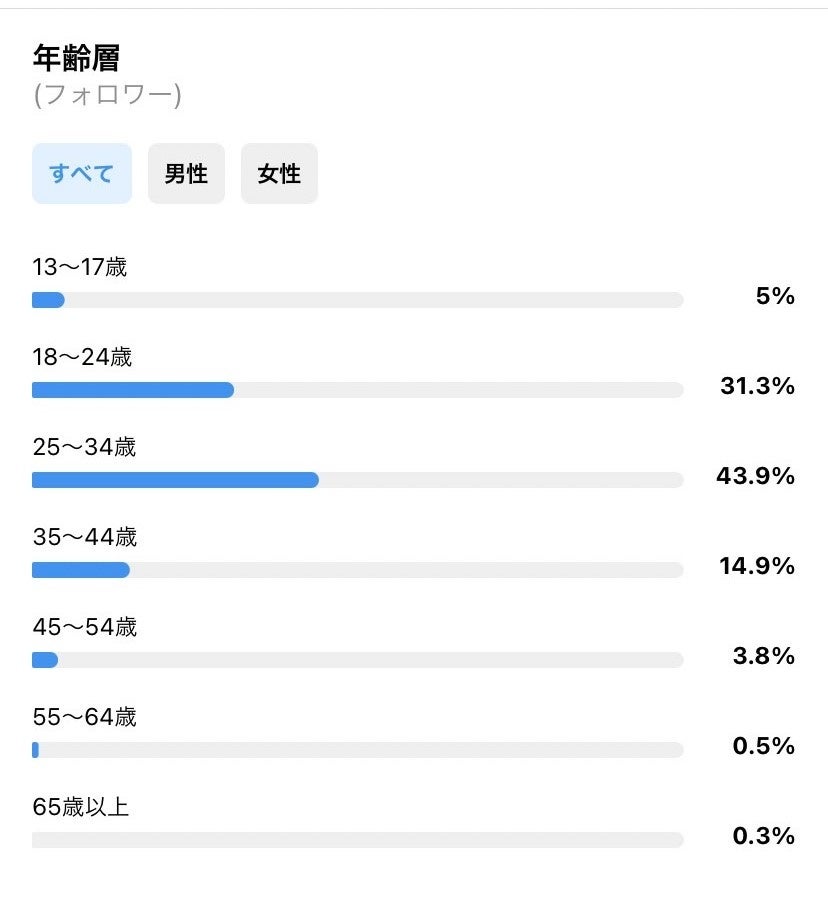Click the 5% percentage value

point(775,297)
